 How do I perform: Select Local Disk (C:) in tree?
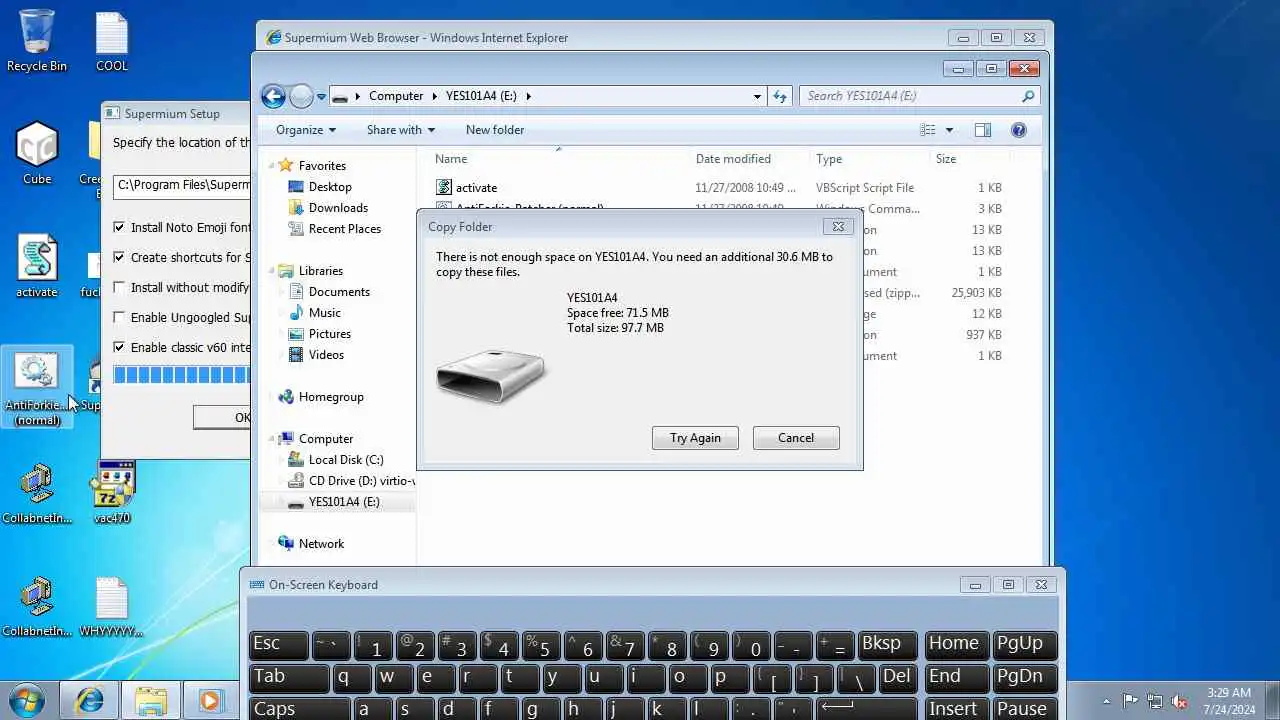(346, 460)
